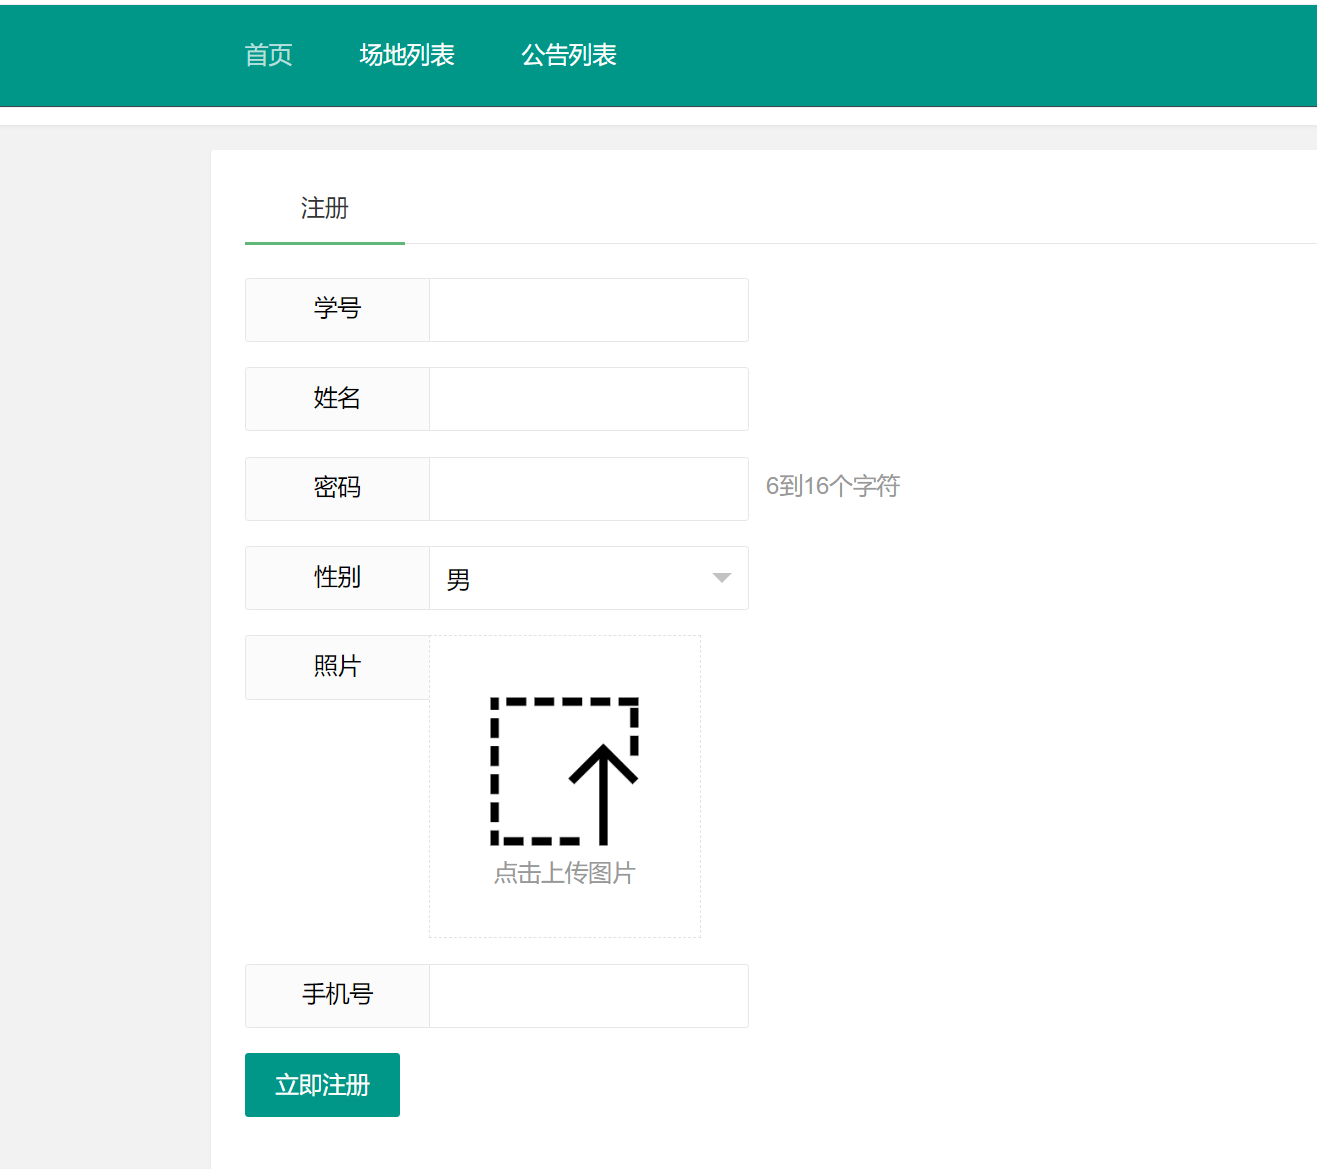Image resolution: width=1317 pixels, height=1169 pixels.
Task: Click the teal registration submit button
Action: (322, 1085)
